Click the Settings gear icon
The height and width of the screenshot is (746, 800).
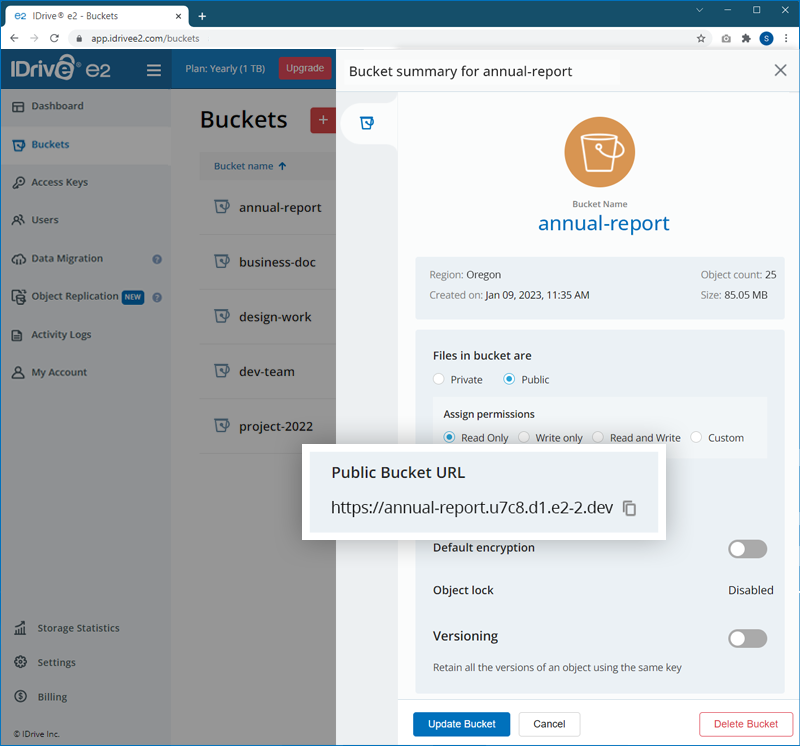click(20, 662)
